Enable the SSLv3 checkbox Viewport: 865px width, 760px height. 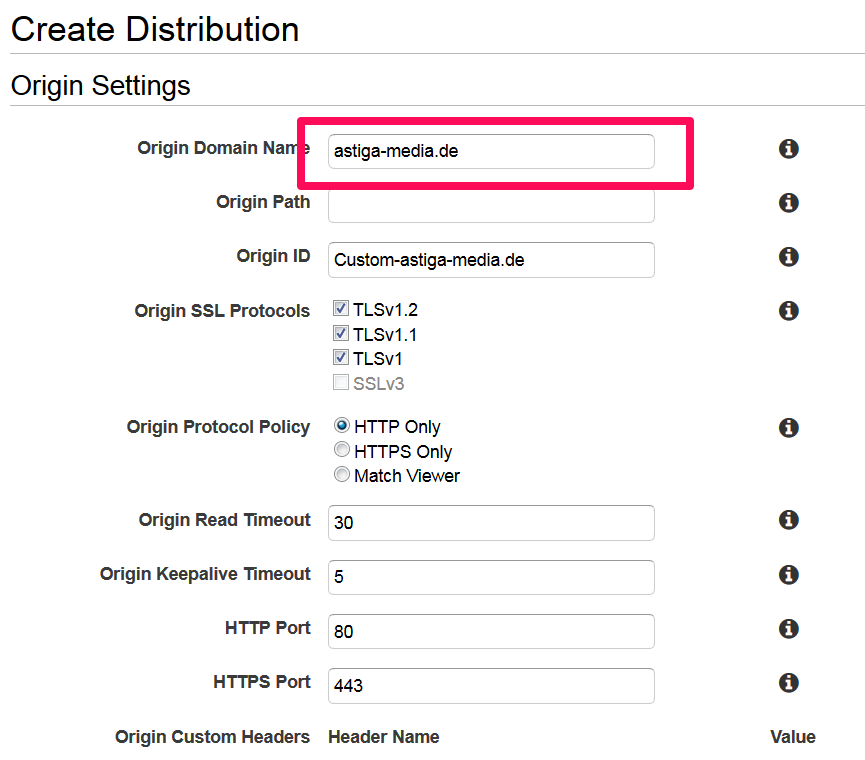point(341,382)
